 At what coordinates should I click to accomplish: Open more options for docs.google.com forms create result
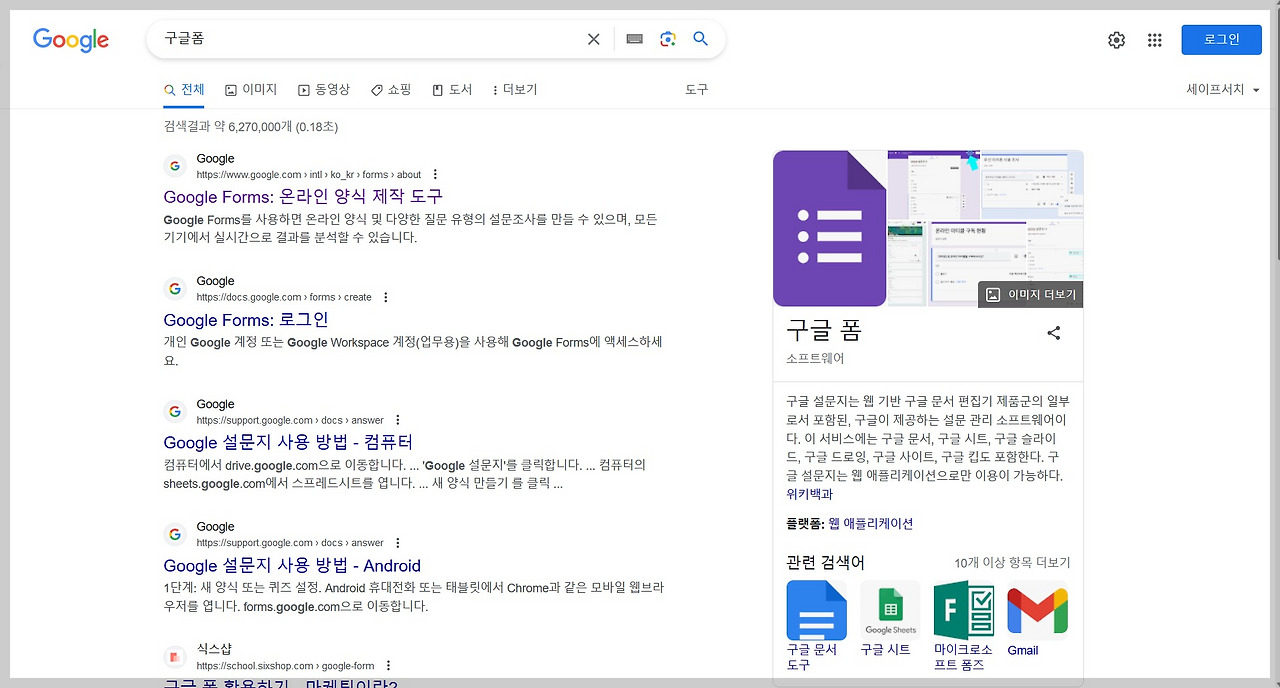[386, 297]
